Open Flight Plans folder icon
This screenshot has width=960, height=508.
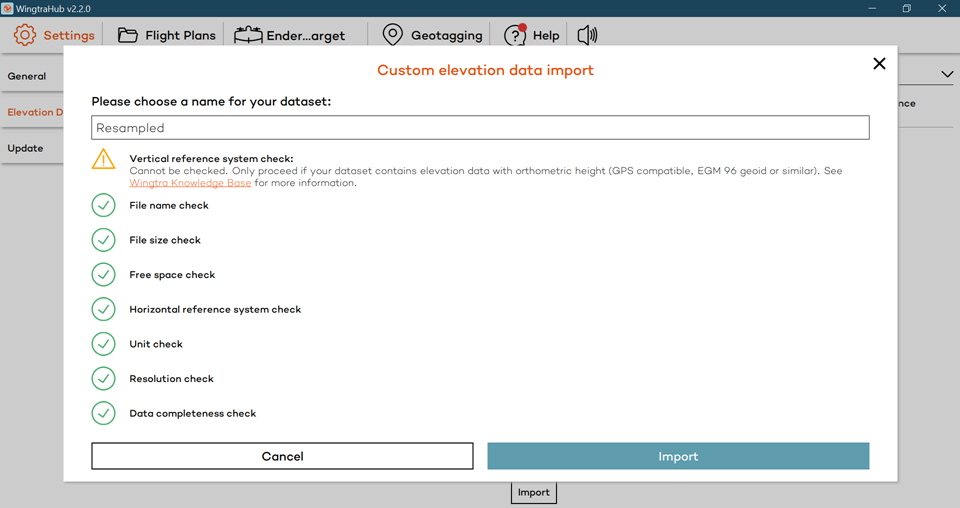(128, 35)
